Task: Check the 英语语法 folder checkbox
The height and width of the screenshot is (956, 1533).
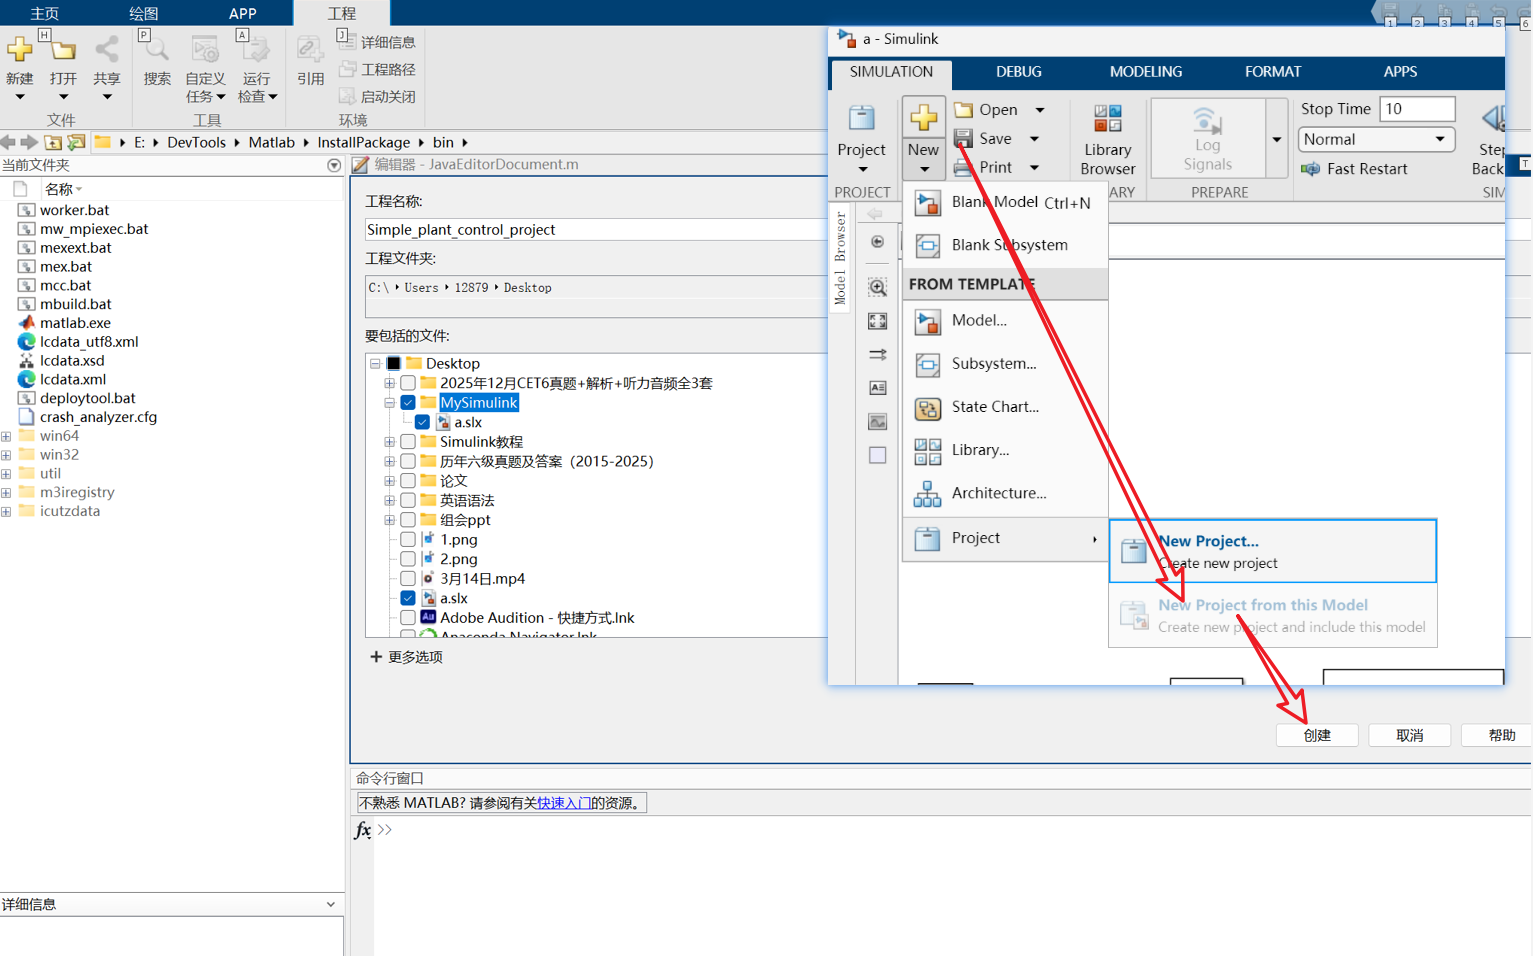Action: 408,500
